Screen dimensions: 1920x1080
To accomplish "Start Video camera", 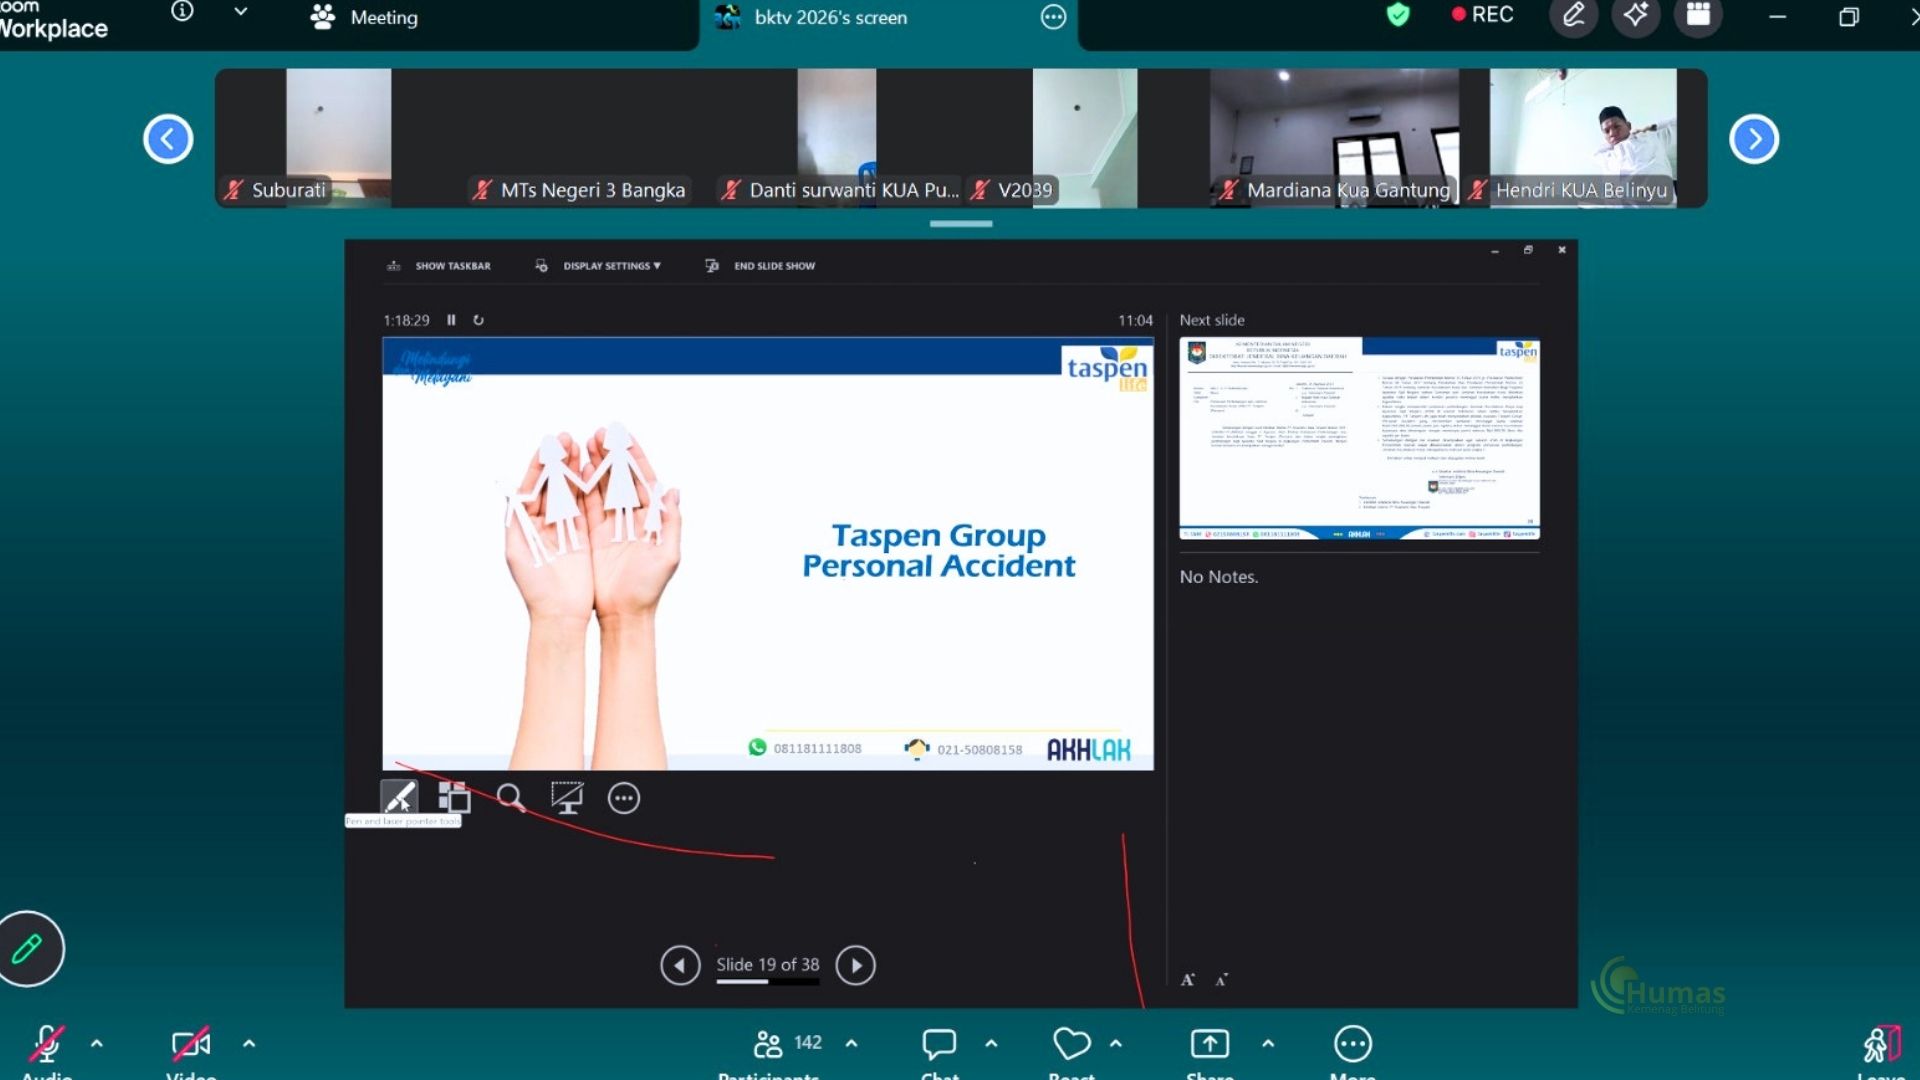I will [191, 1044].
